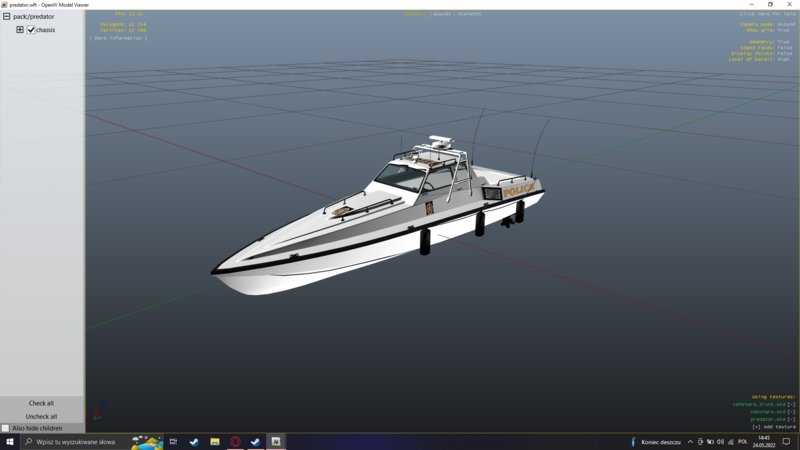Remove predator.wtd texture with [-]
Viewport: 800px width, 450px height.
click(791, 419)
